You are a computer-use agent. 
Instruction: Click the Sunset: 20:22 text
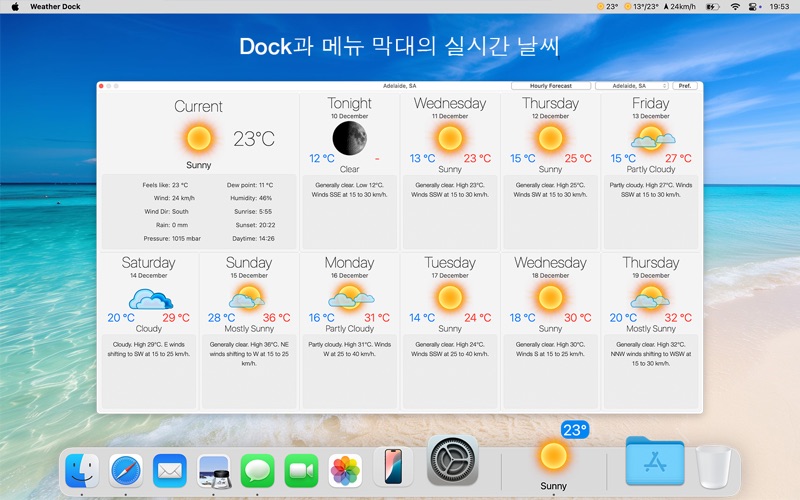[255, 225]
